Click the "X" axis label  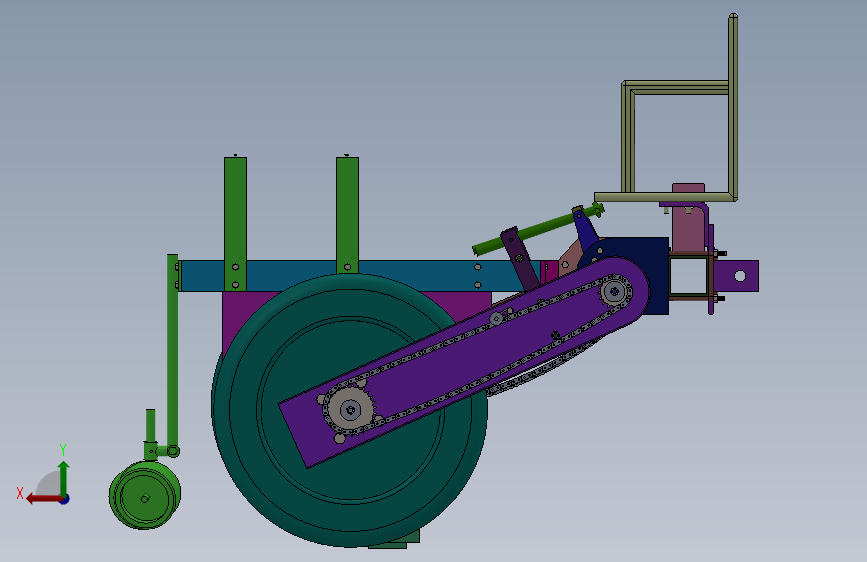pos(20,493)
